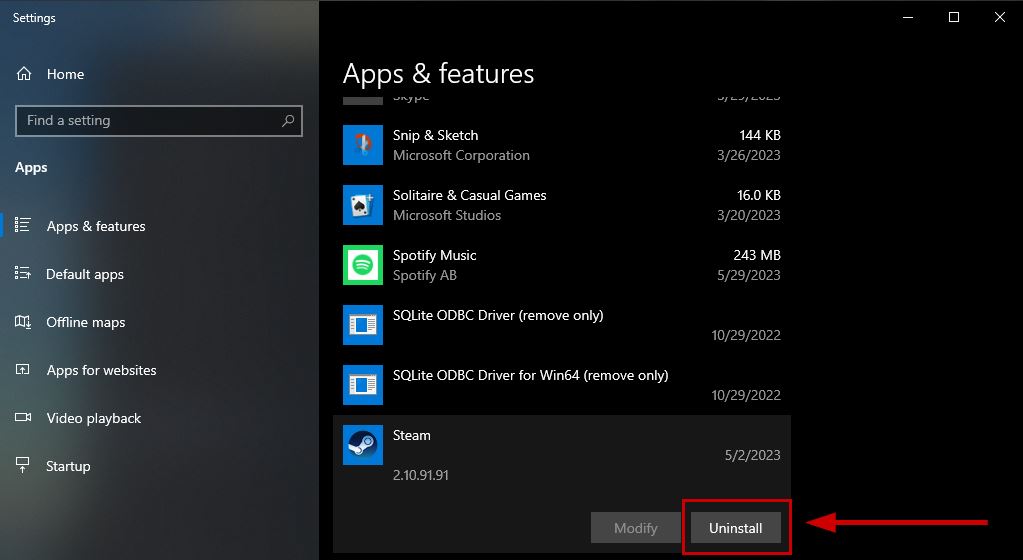Select SQLite ODBC Driver for Win64 name
Screen dimensions: 1023x560
point(530,375)
